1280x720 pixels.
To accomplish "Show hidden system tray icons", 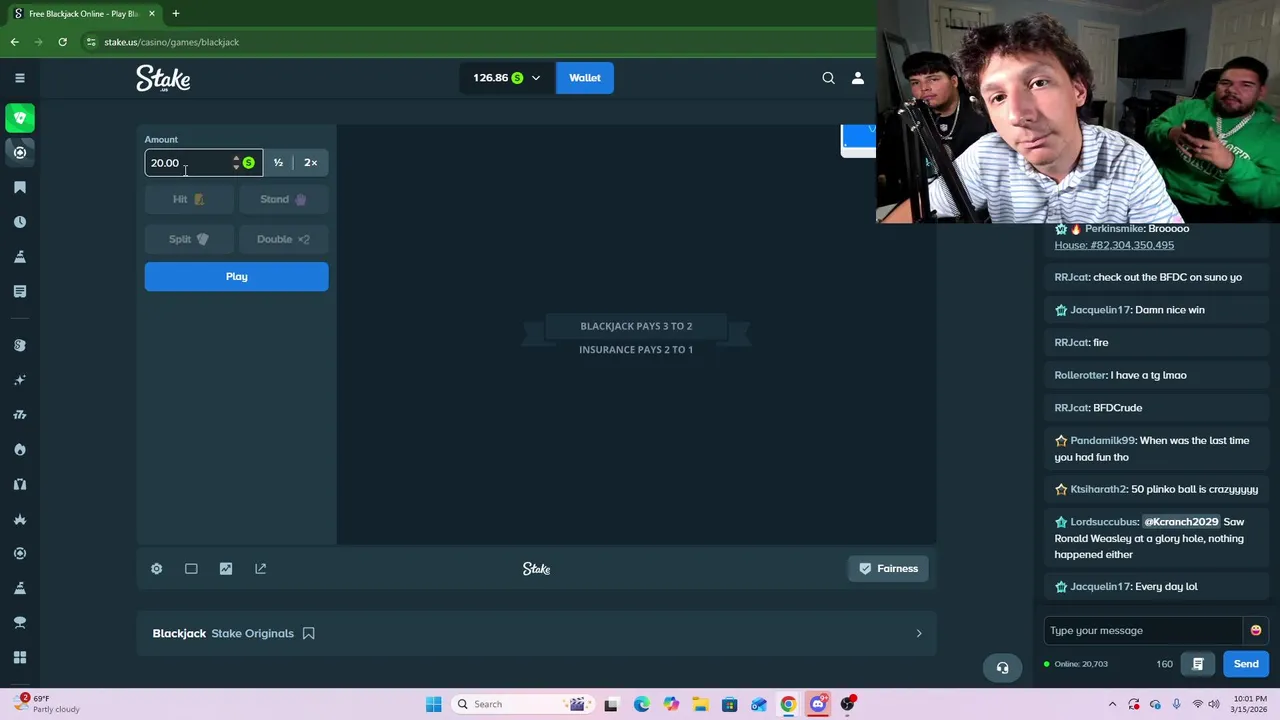I will click(1112, 704).
